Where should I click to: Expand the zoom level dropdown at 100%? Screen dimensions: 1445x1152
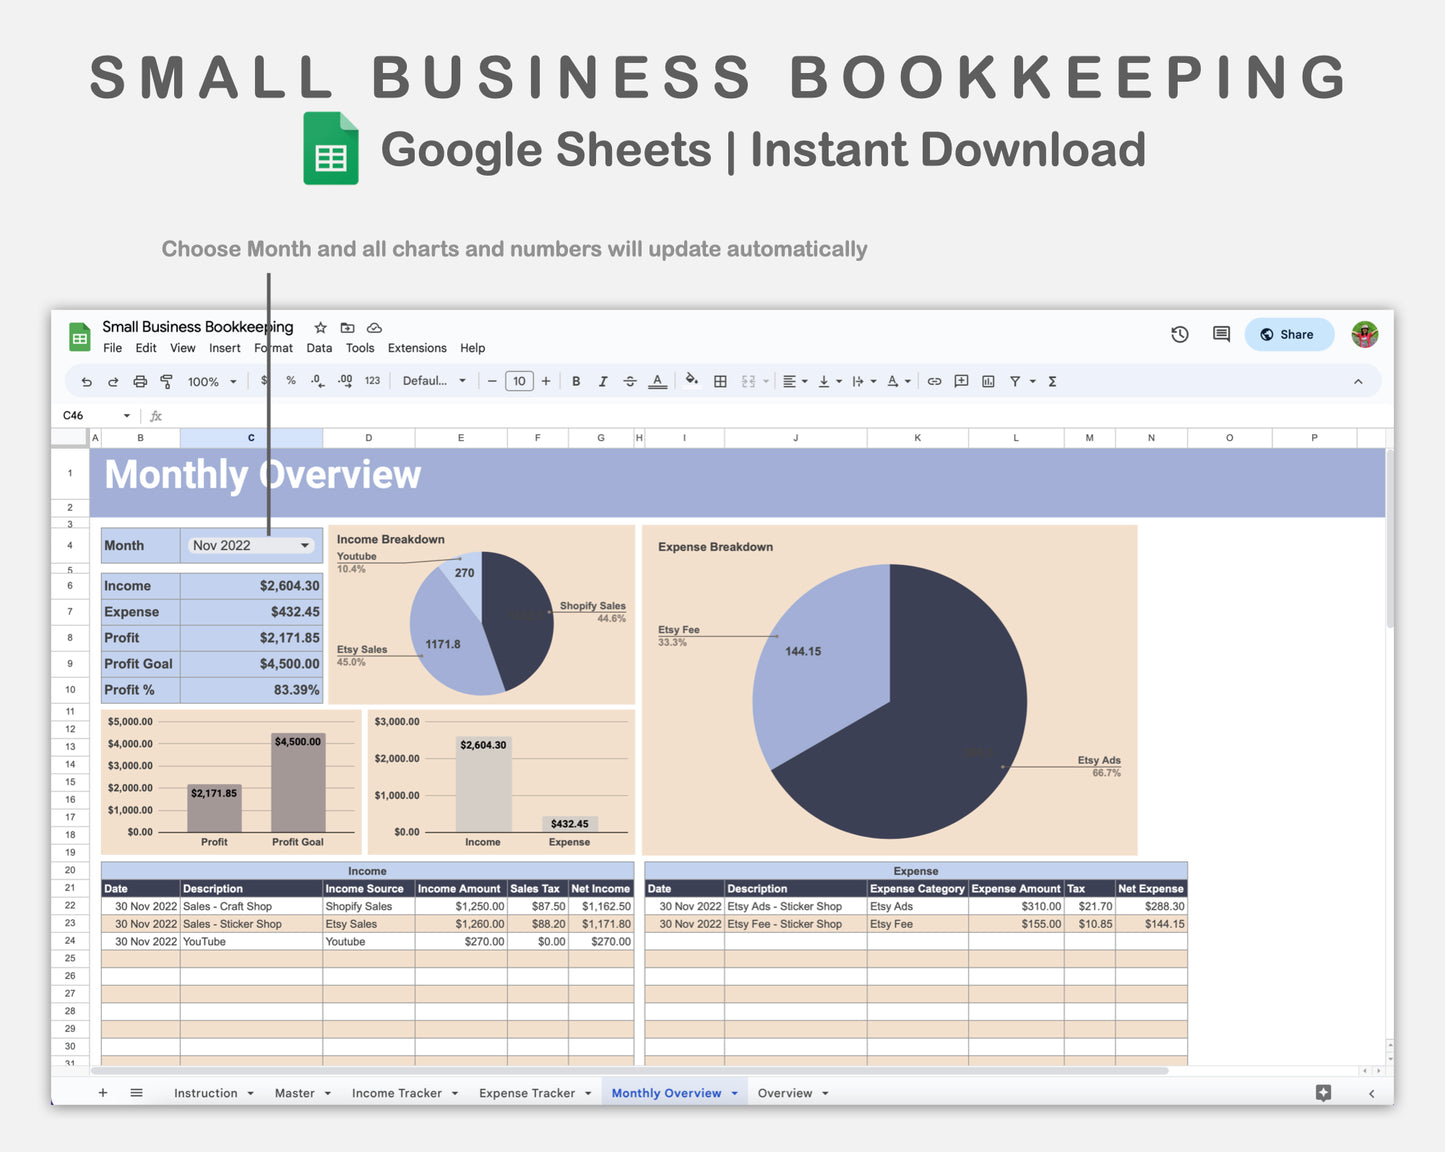210,381
